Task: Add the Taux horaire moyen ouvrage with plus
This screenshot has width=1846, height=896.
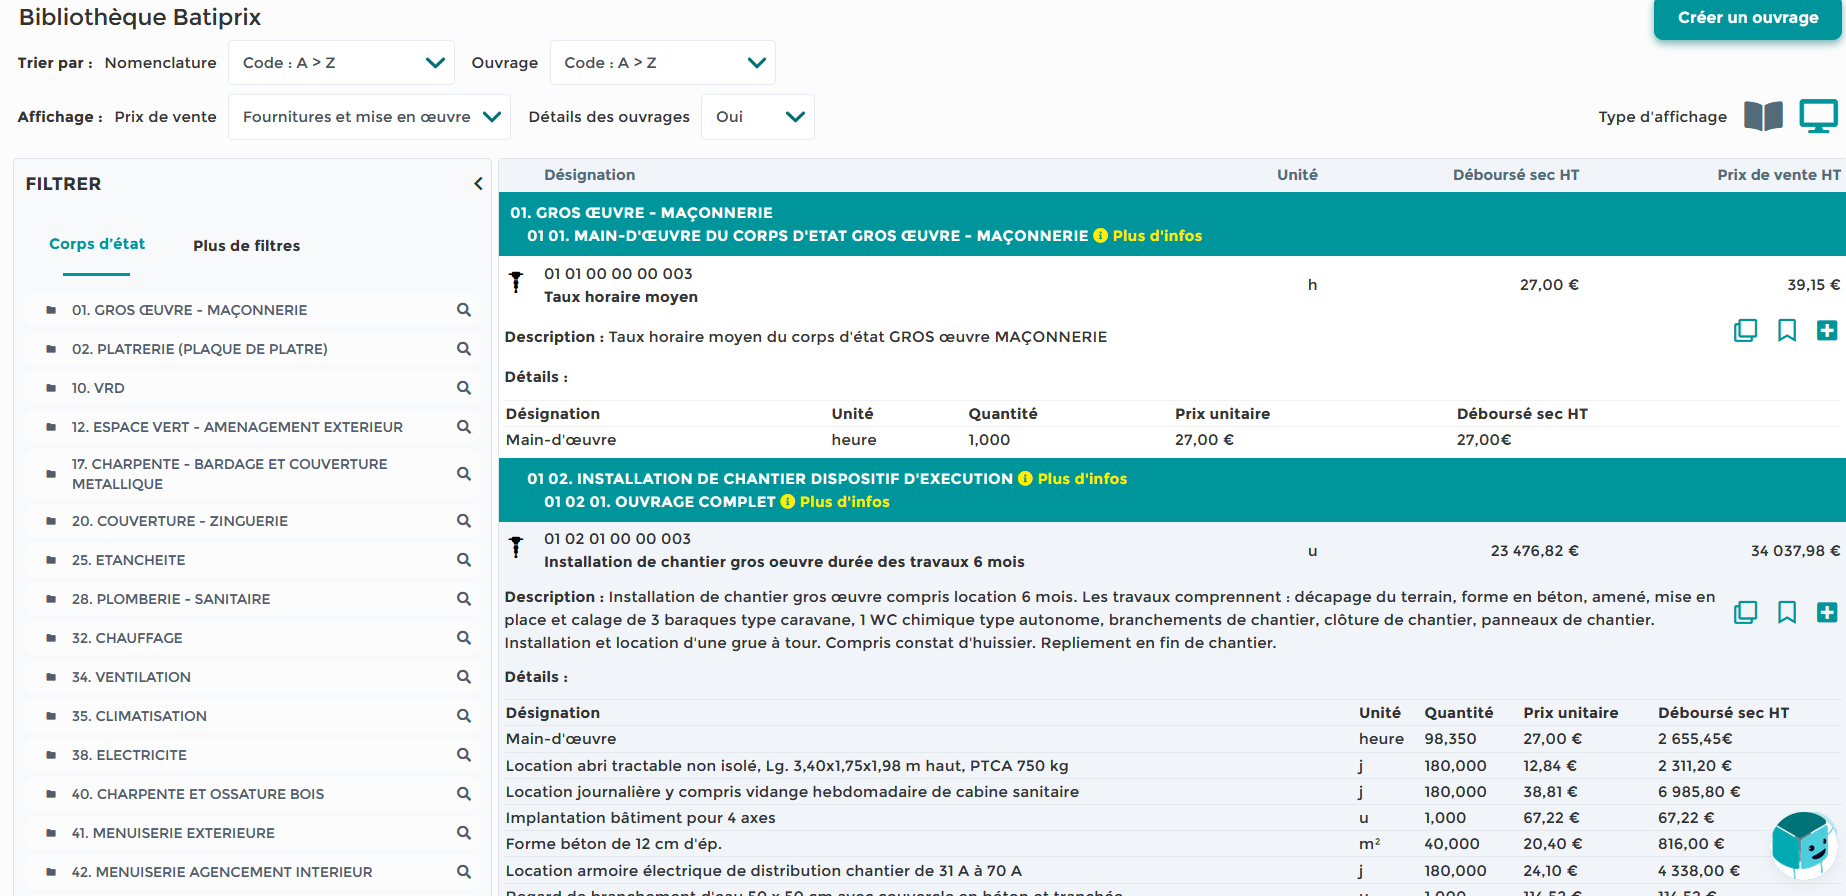Action: coord(1827,331)
